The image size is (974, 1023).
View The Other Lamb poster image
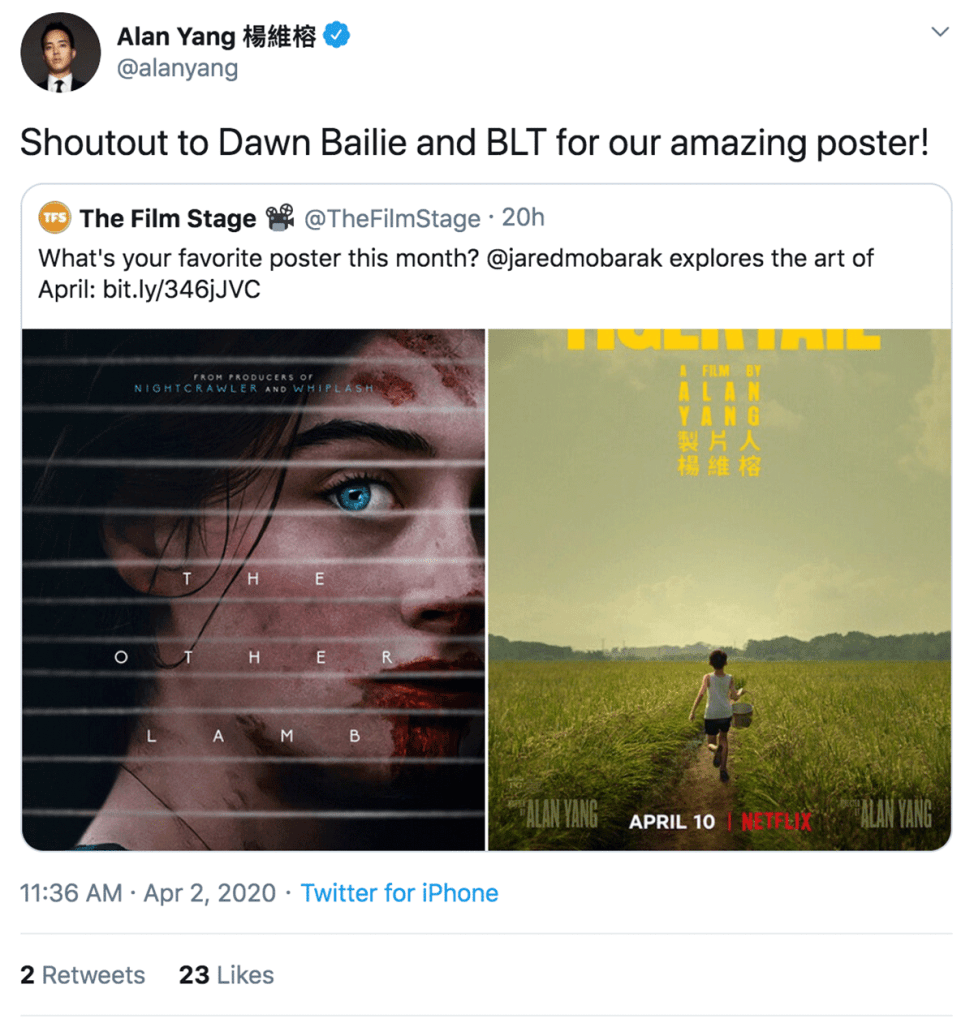click(254, 589)
